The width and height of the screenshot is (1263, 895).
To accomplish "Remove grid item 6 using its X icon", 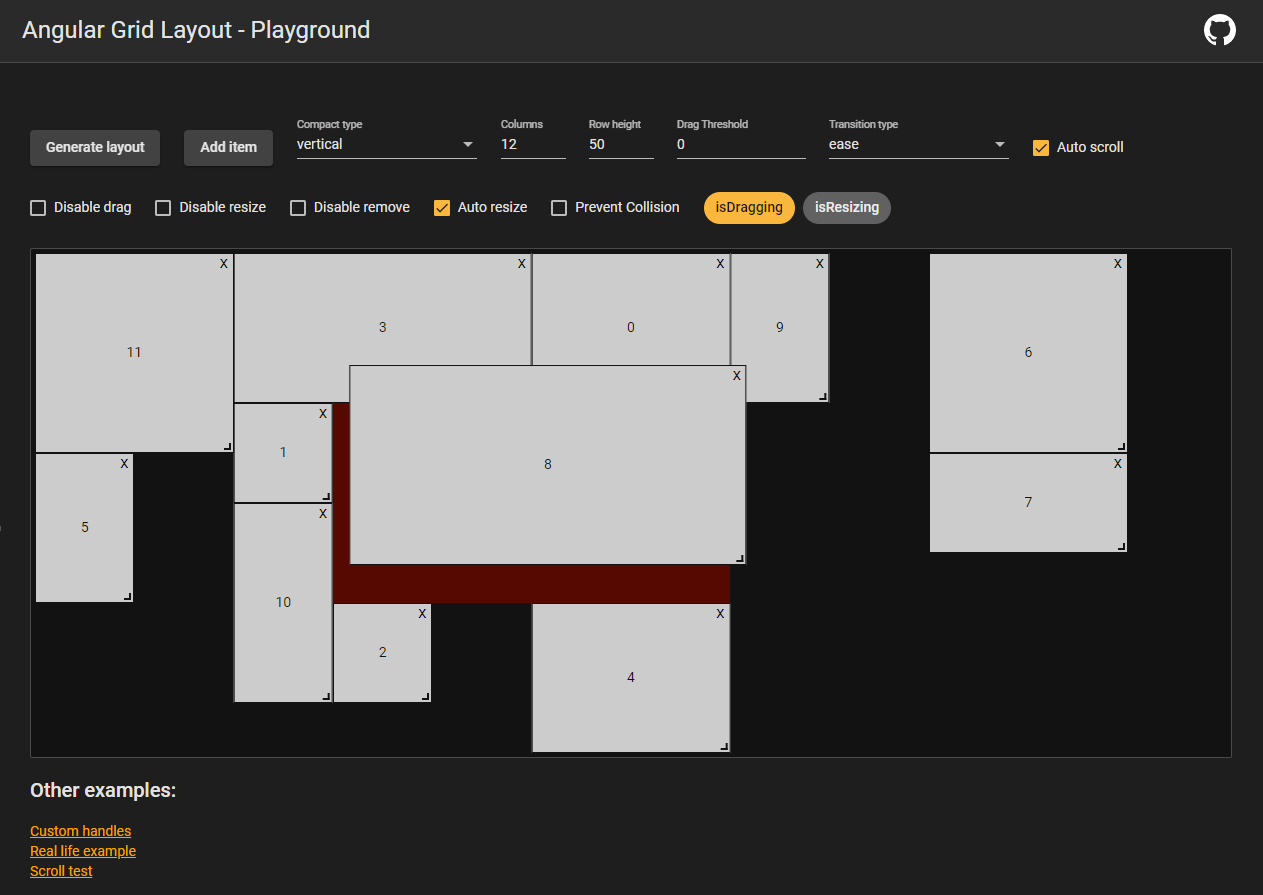I will tap(1117, 264).
